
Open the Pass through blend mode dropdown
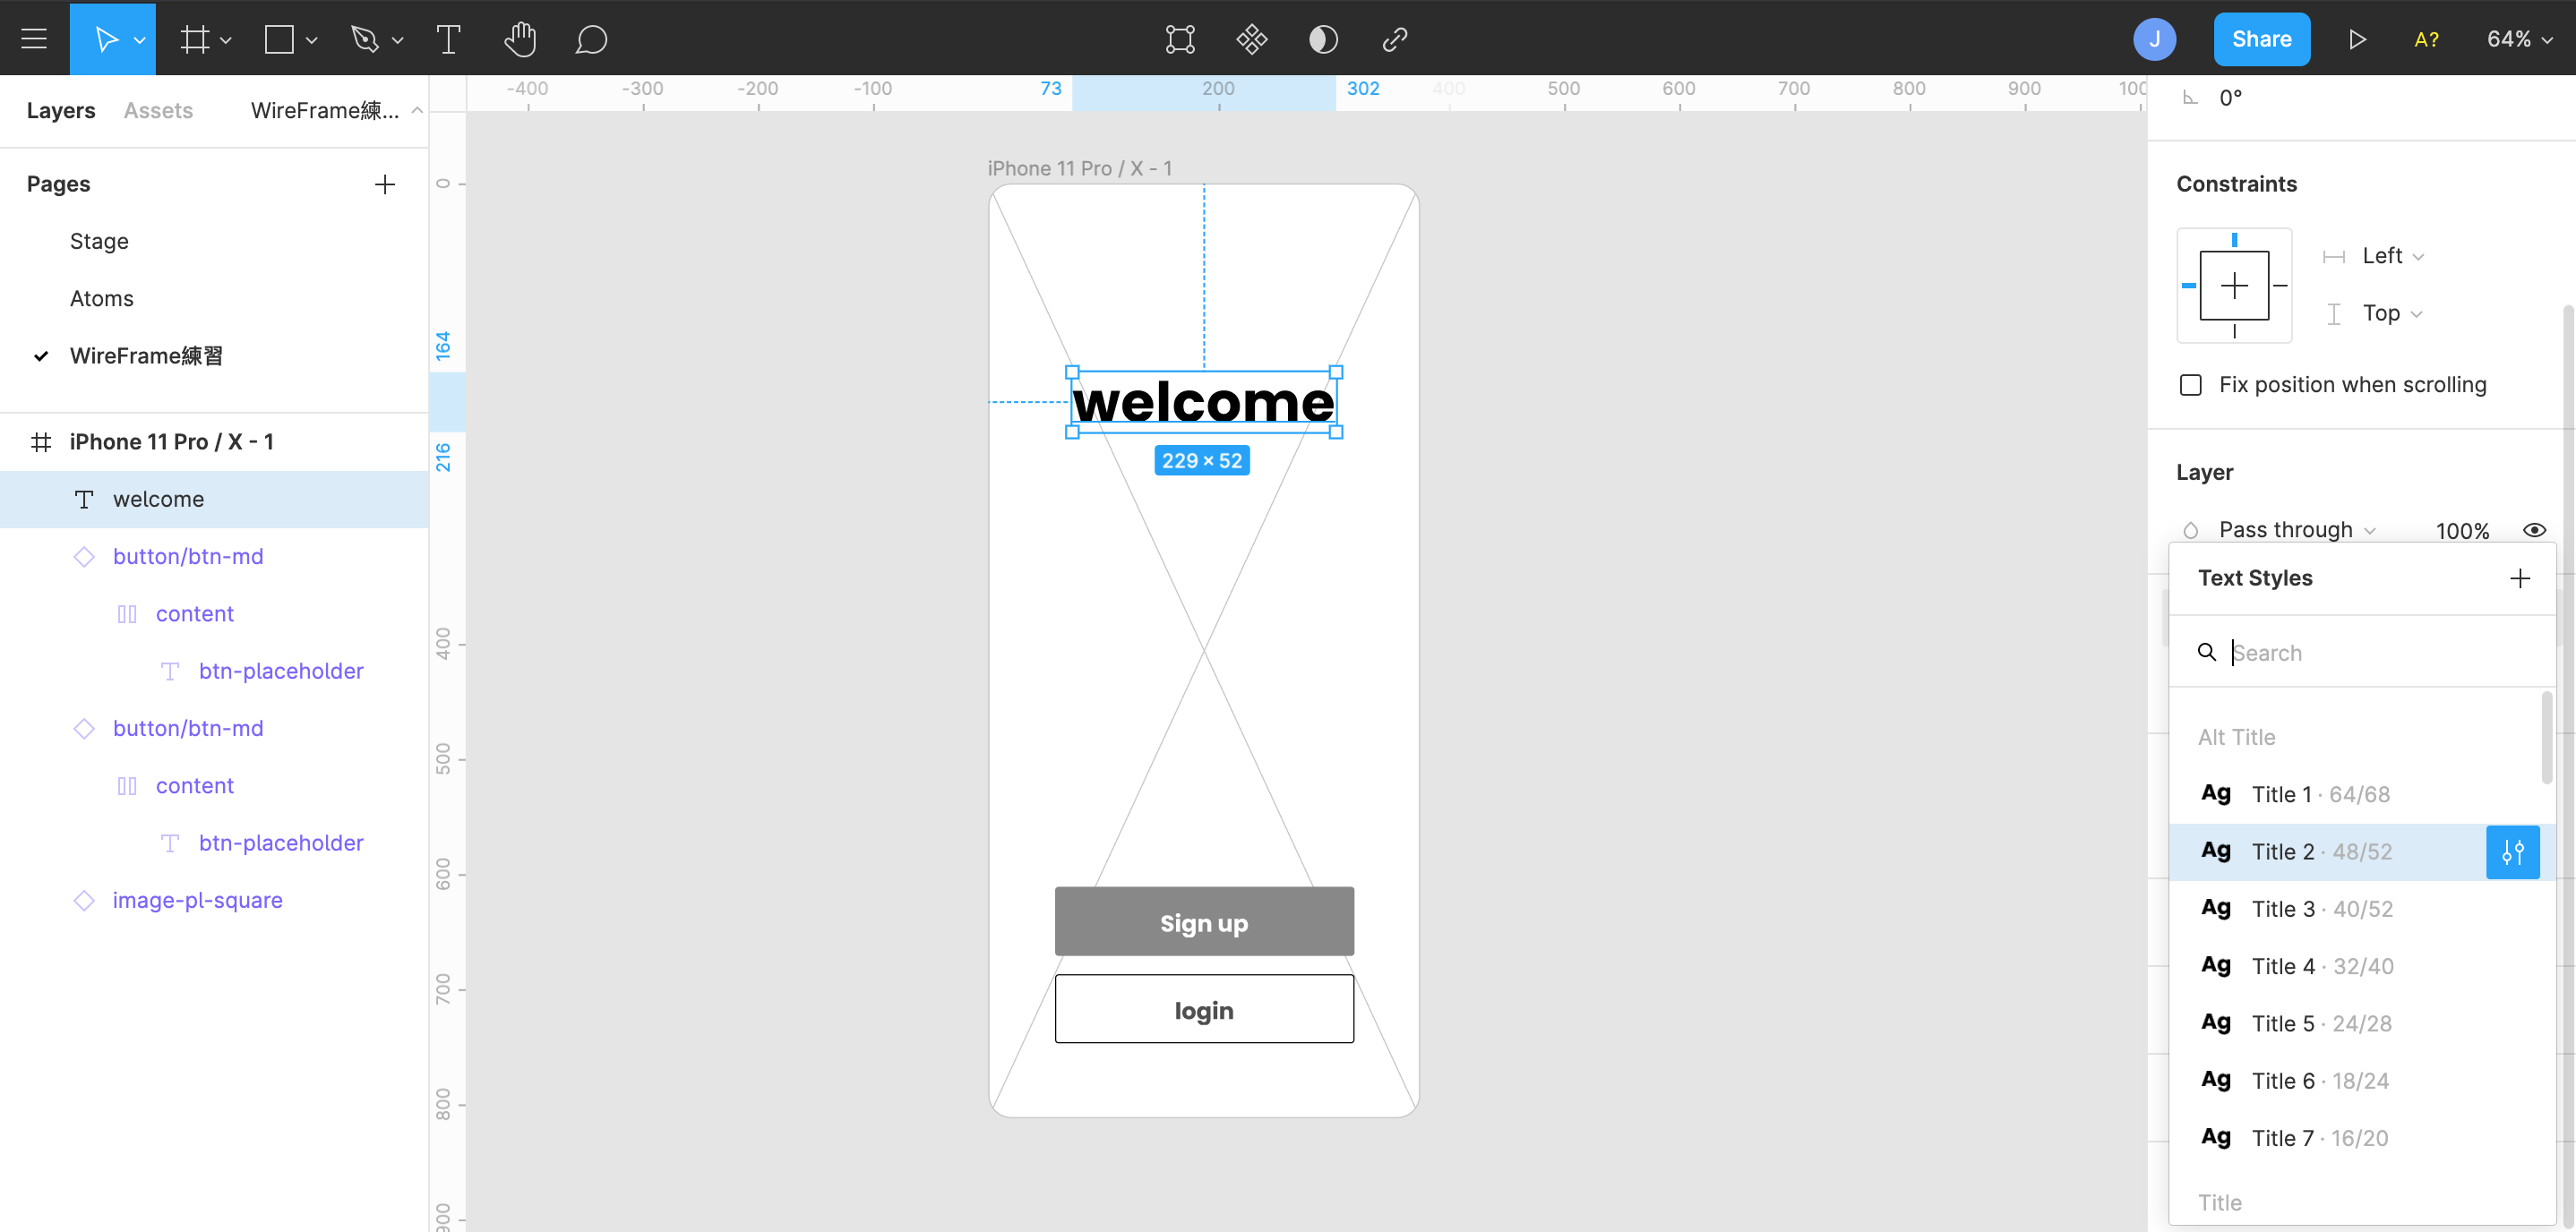click(2295, 530)
